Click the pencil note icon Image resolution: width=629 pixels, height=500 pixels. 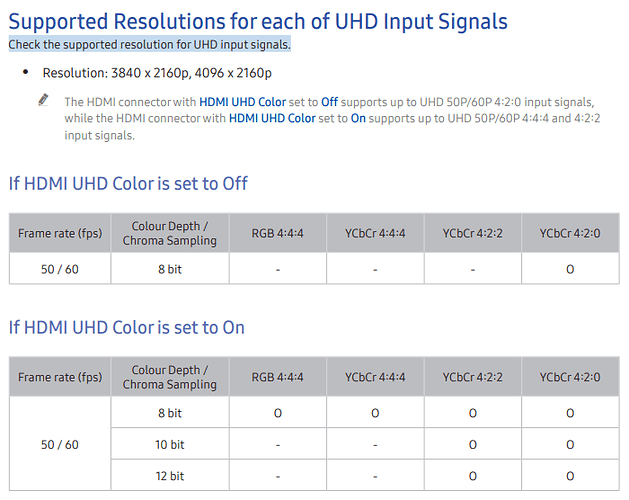[x=43, y=100]
